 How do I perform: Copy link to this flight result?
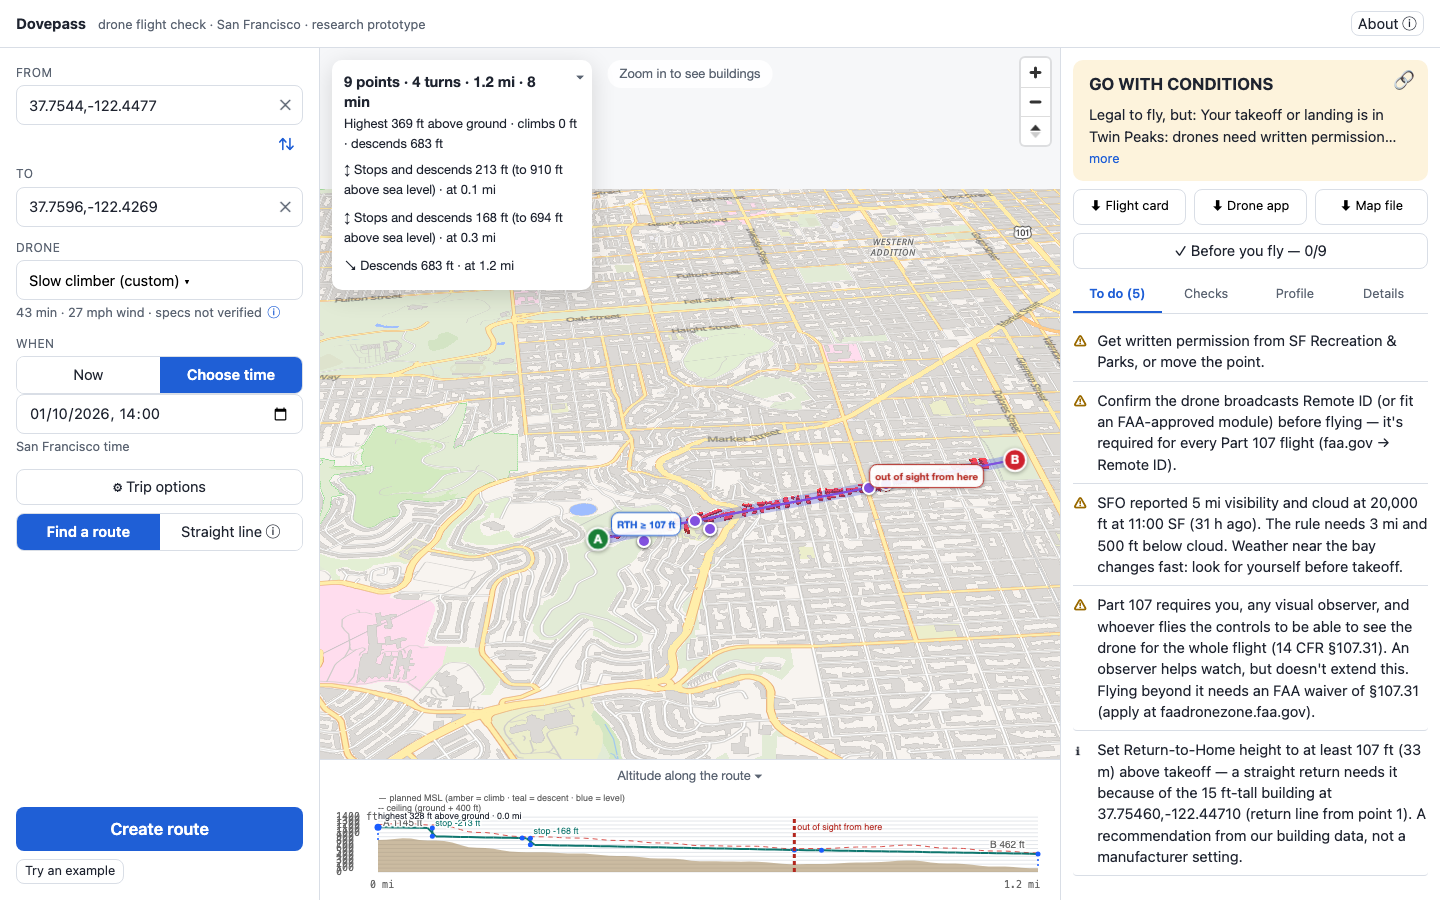[x=1404, y=81]
